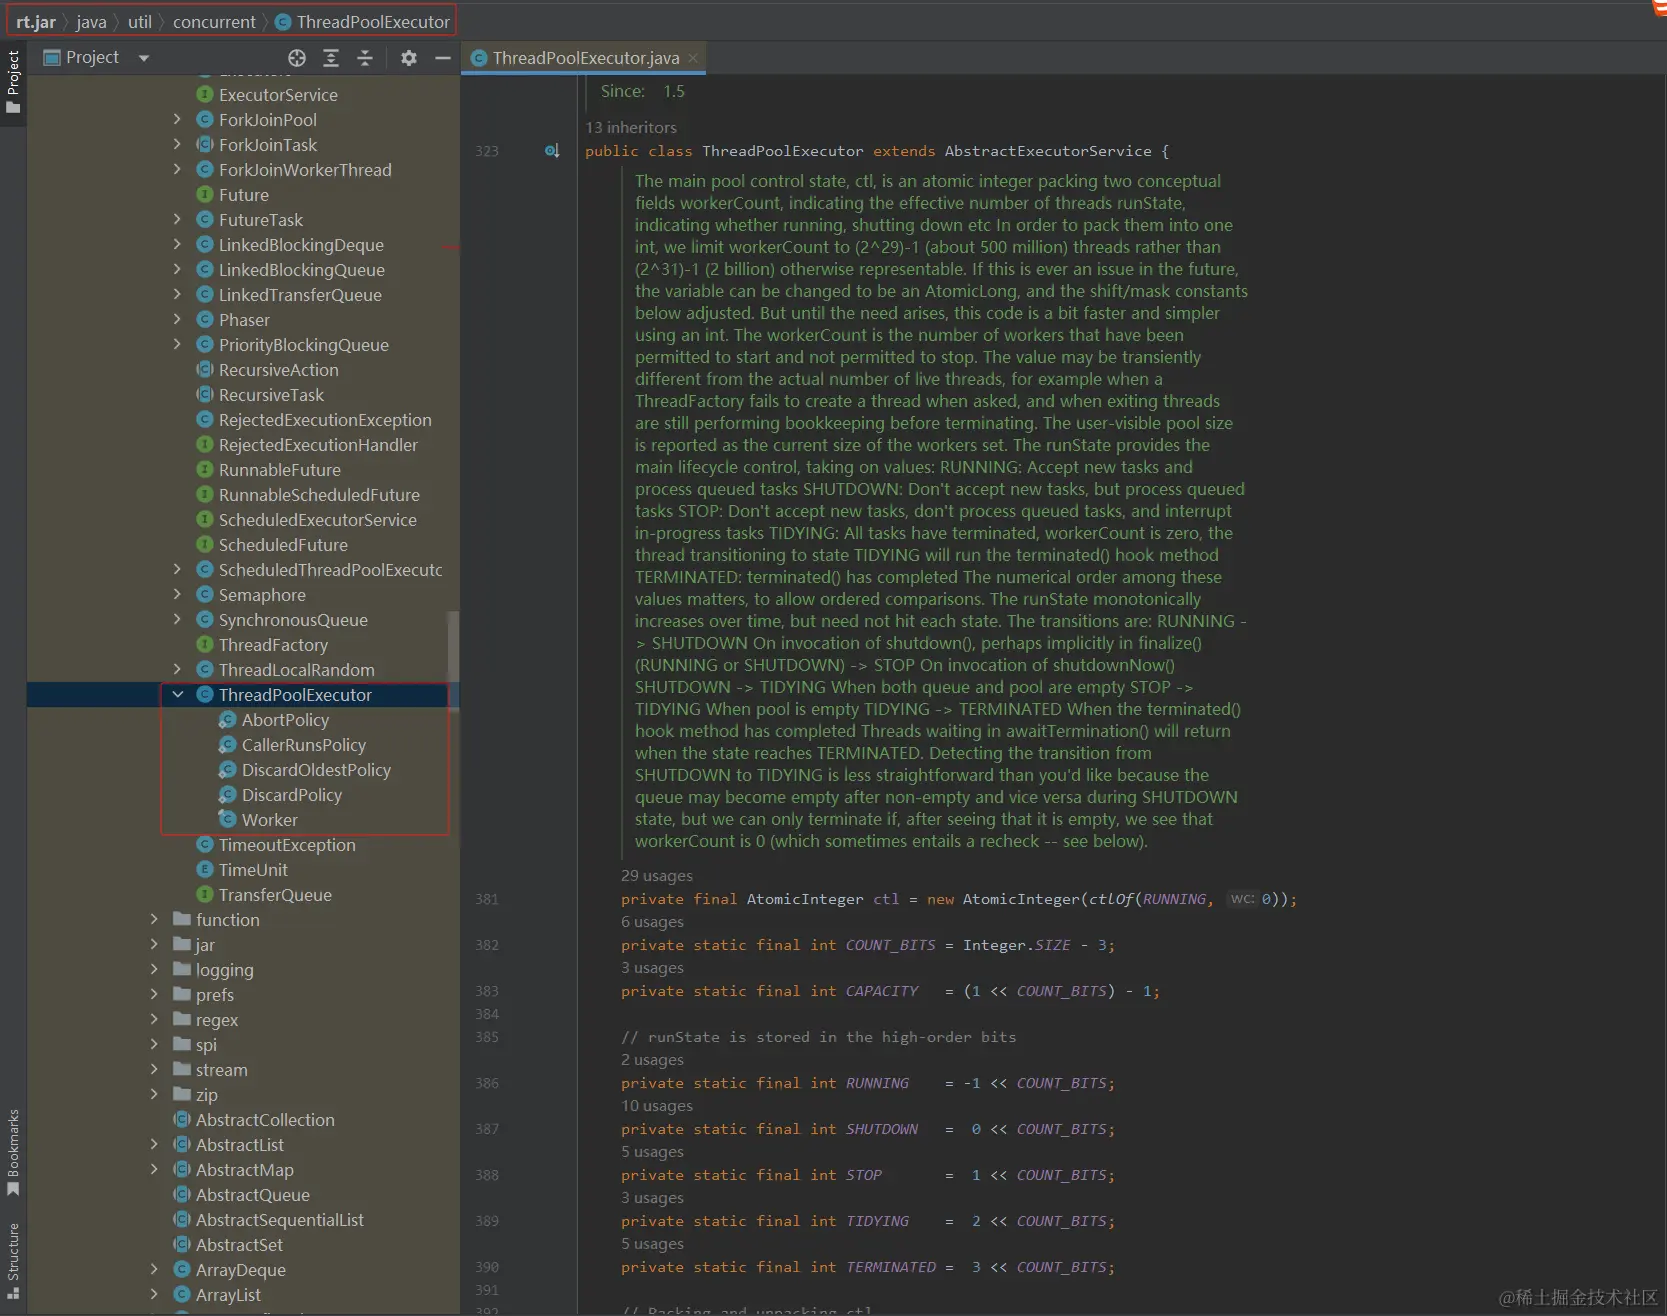Screen dimensions: 1667x1316
Task: Open the Structure tool window
Action: coord(13,1260)
